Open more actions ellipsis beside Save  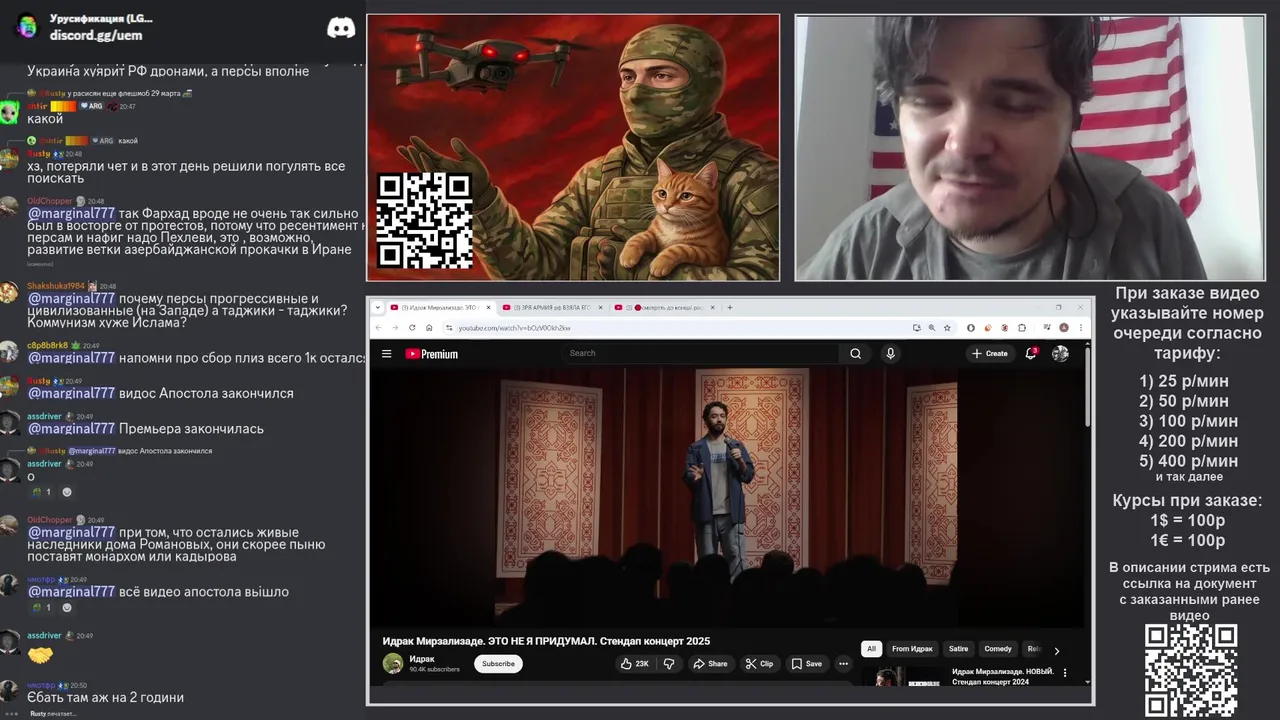coord(843,663)
